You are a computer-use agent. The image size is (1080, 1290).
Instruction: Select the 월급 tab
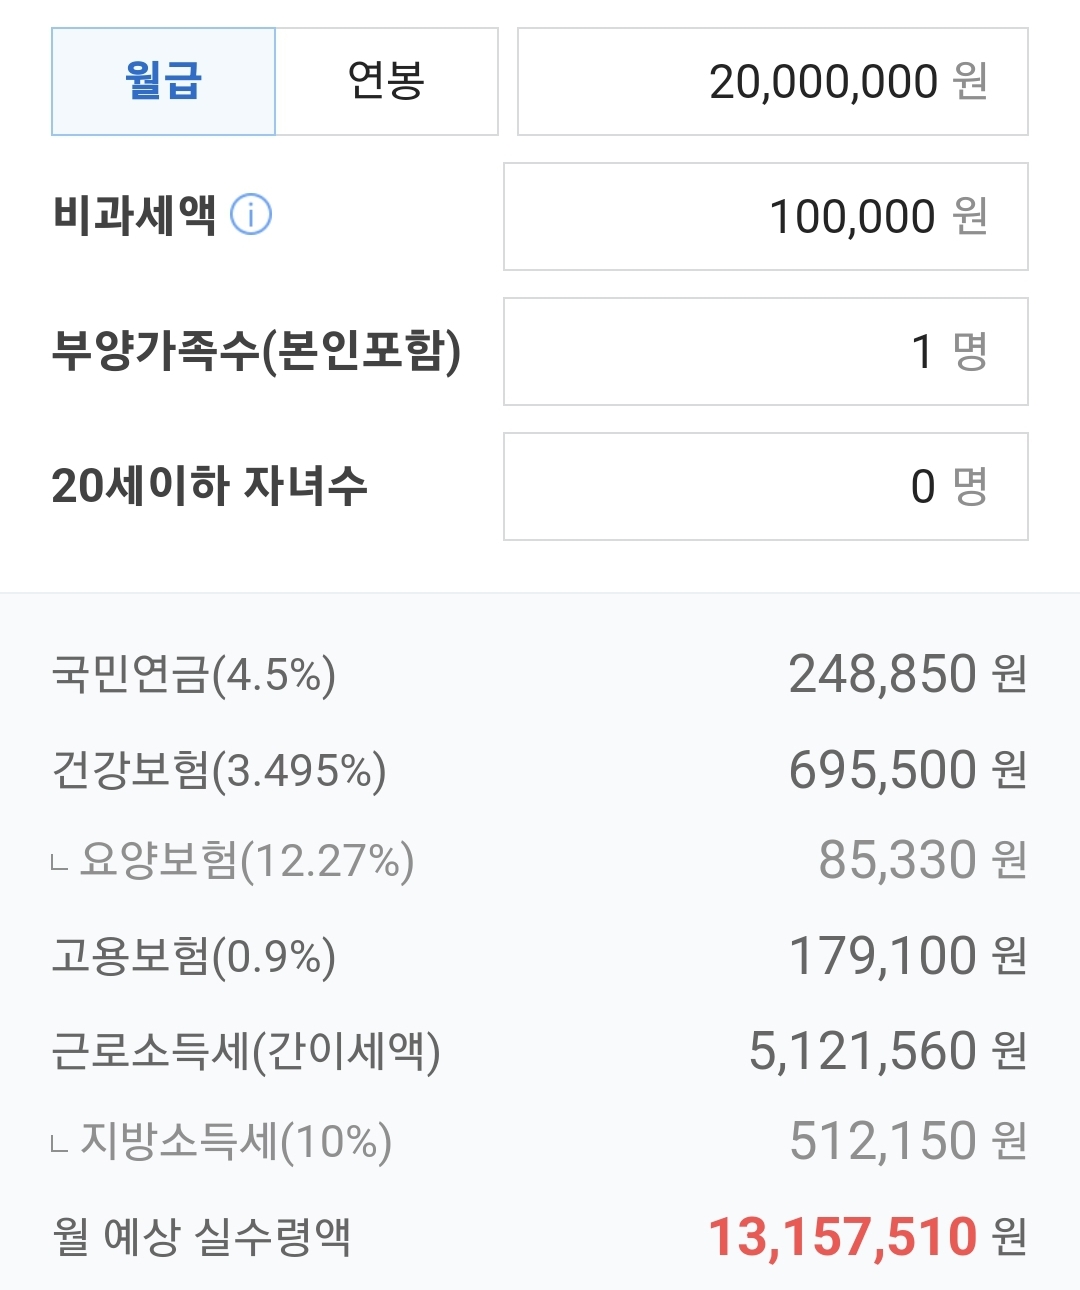pyautogui.click(x=163, y=82)
